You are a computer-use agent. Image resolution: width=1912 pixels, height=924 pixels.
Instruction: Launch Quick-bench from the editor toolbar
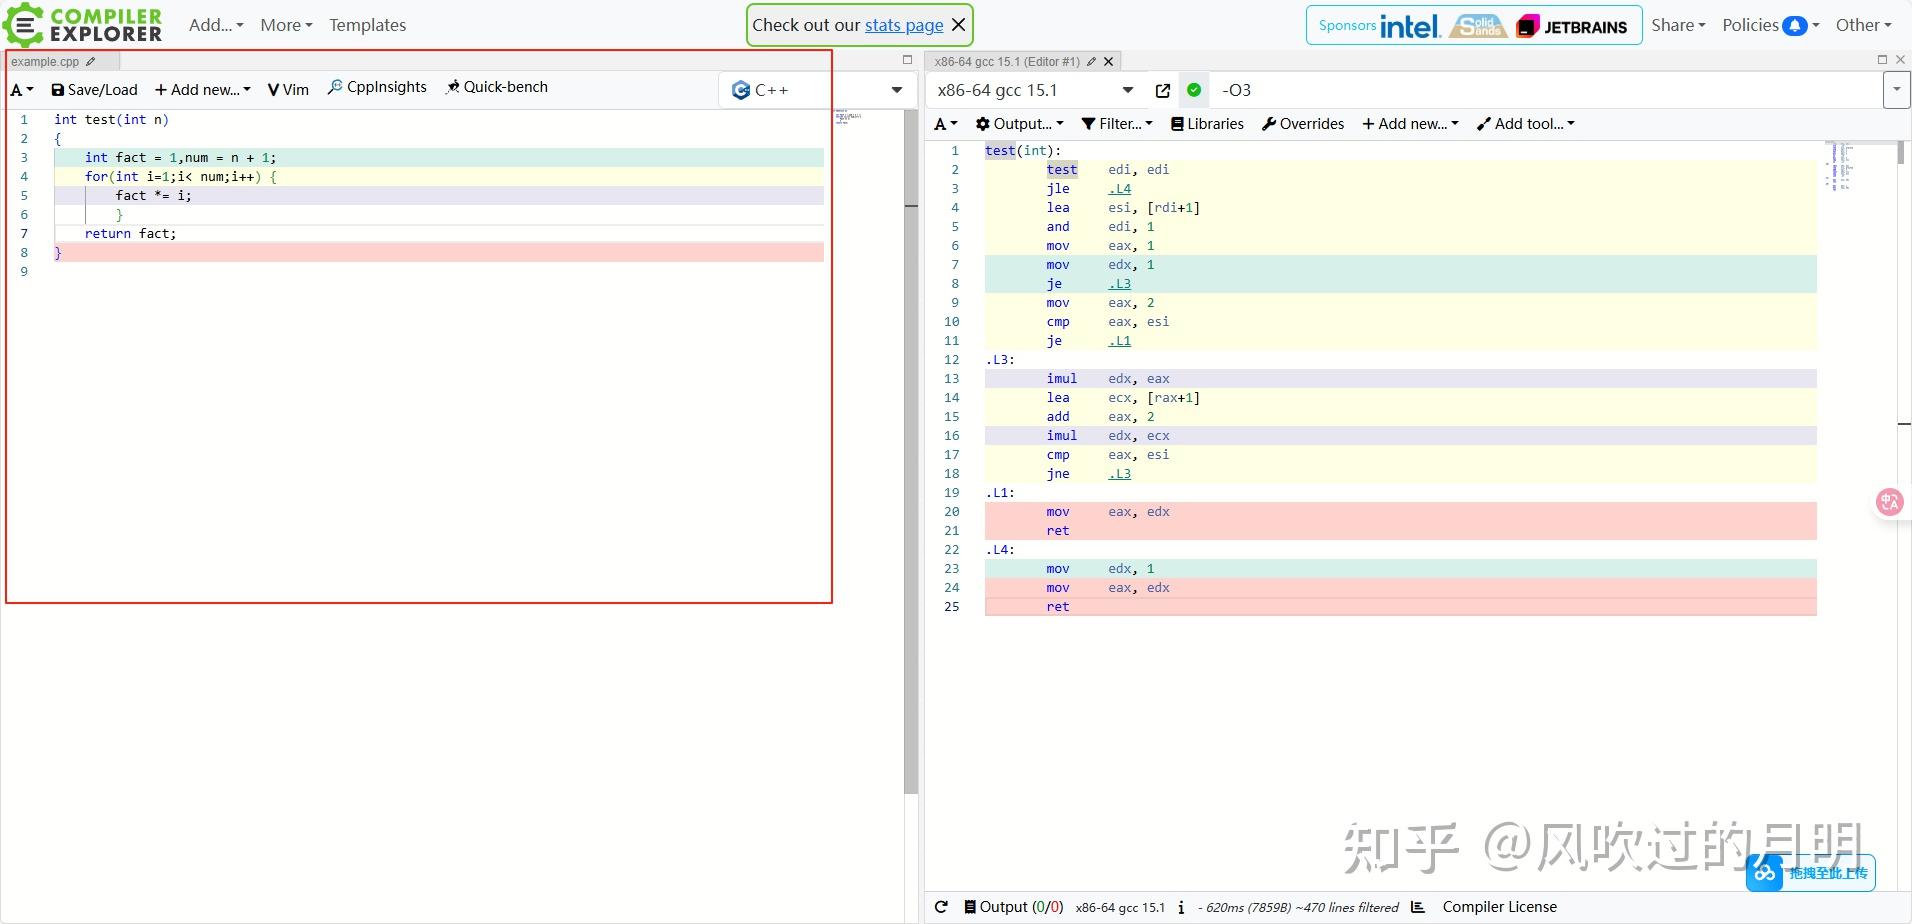[x=497, y=86]
